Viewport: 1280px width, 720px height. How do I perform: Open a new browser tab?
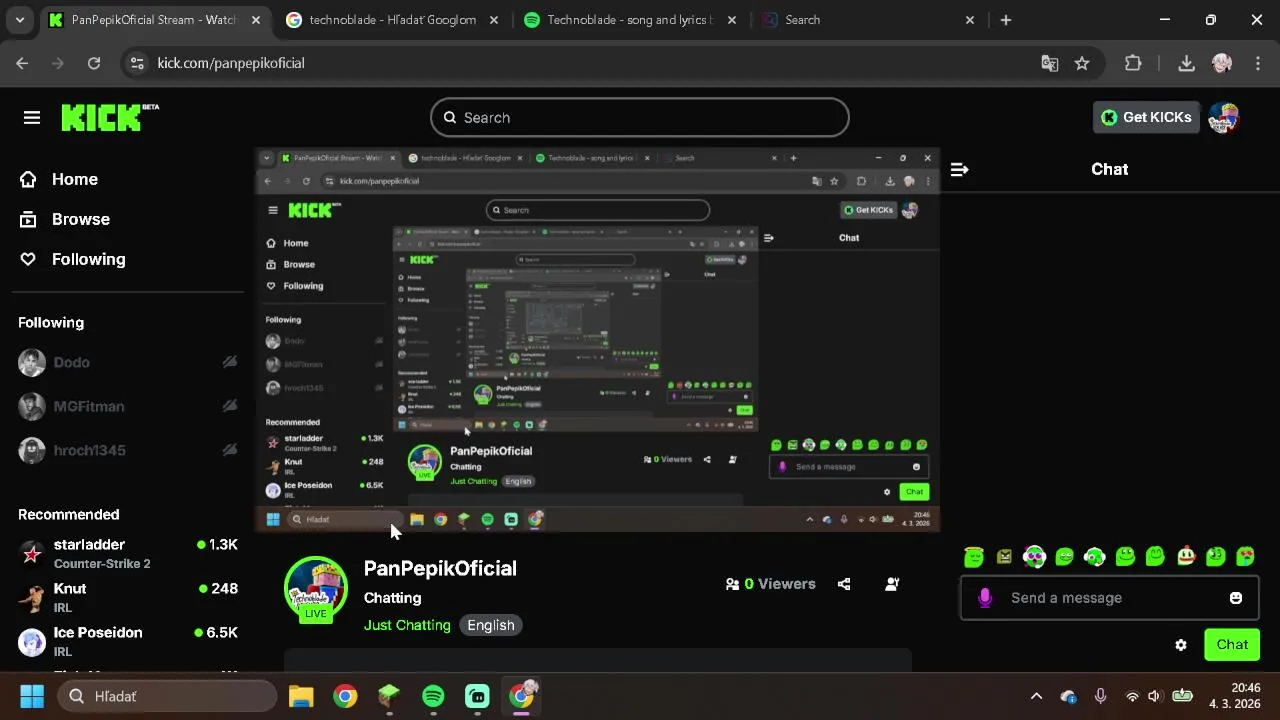tap(1006, 20)
